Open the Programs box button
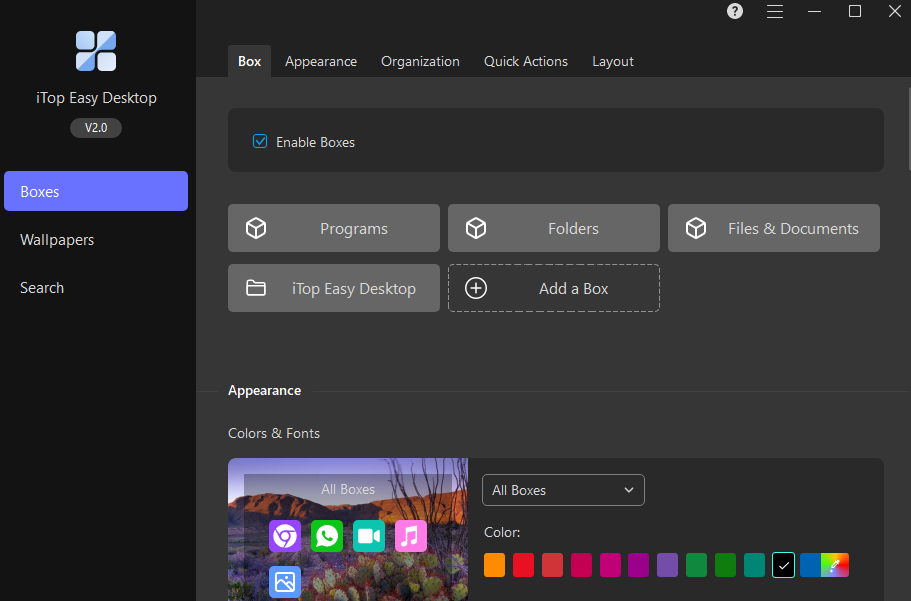This screenshot has width=911, height=601. coord(334,228)
